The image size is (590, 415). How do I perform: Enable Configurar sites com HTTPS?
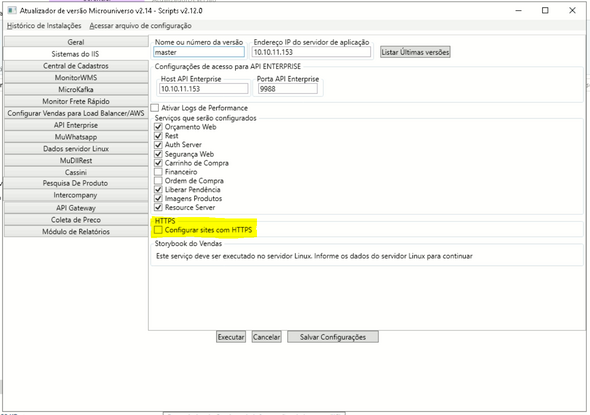click(x=158, y=230)
